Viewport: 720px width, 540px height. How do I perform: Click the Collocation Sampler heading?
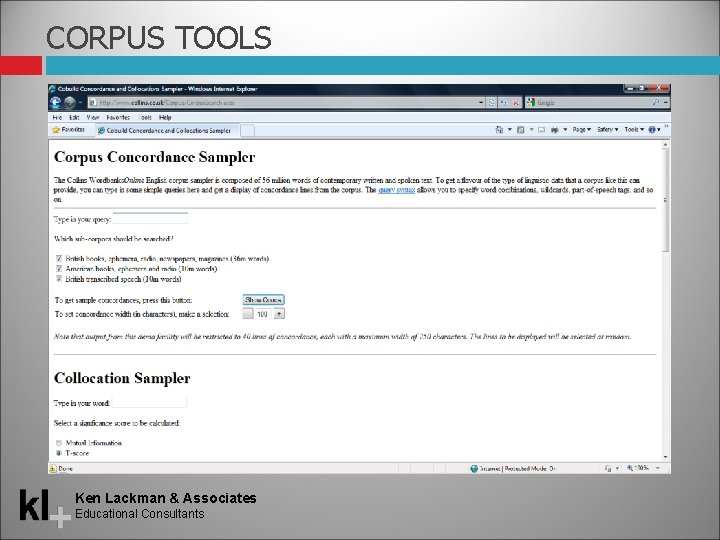(x=122, y=378)
